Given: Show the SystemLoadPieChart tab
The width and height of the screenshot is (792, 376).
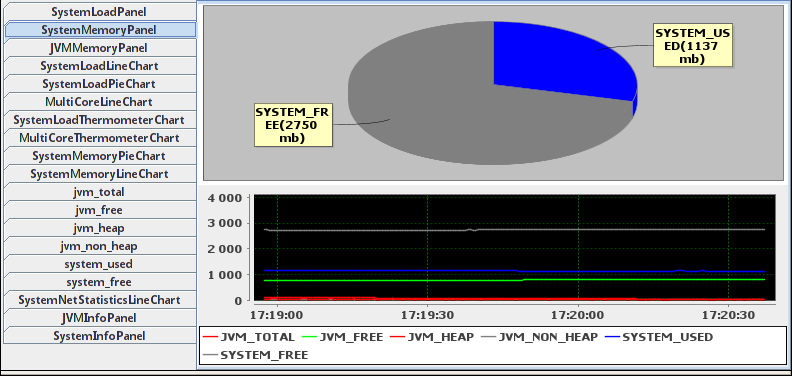Looking at the screenshot, I should [x=100, y=84].
